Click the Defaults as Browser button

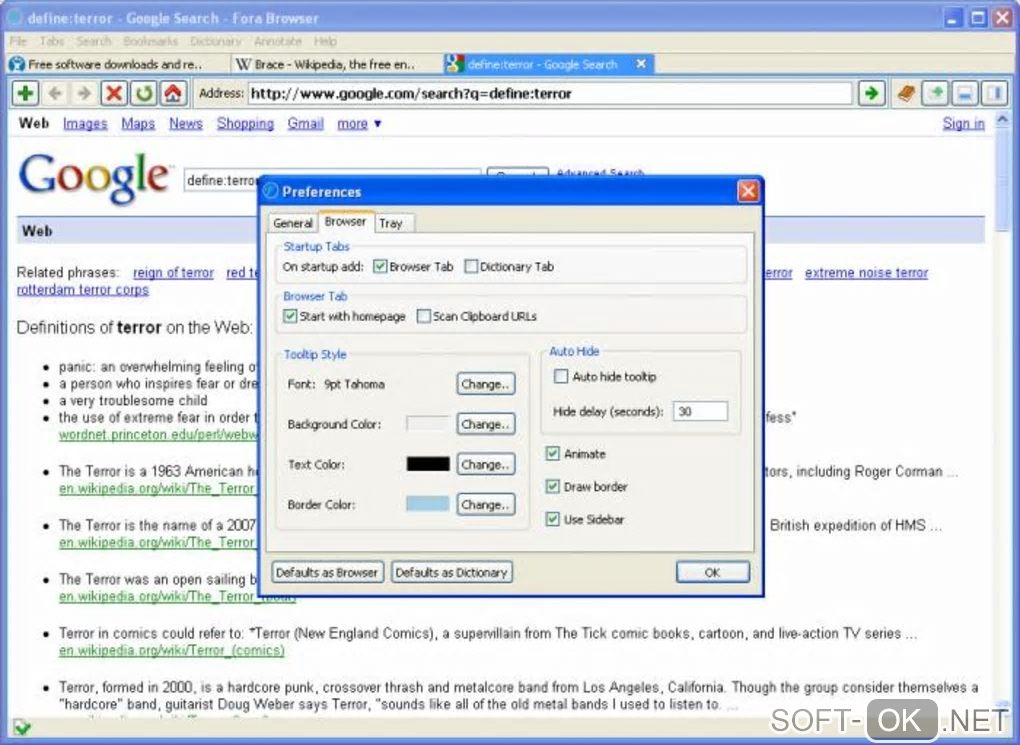pos(327,573)
